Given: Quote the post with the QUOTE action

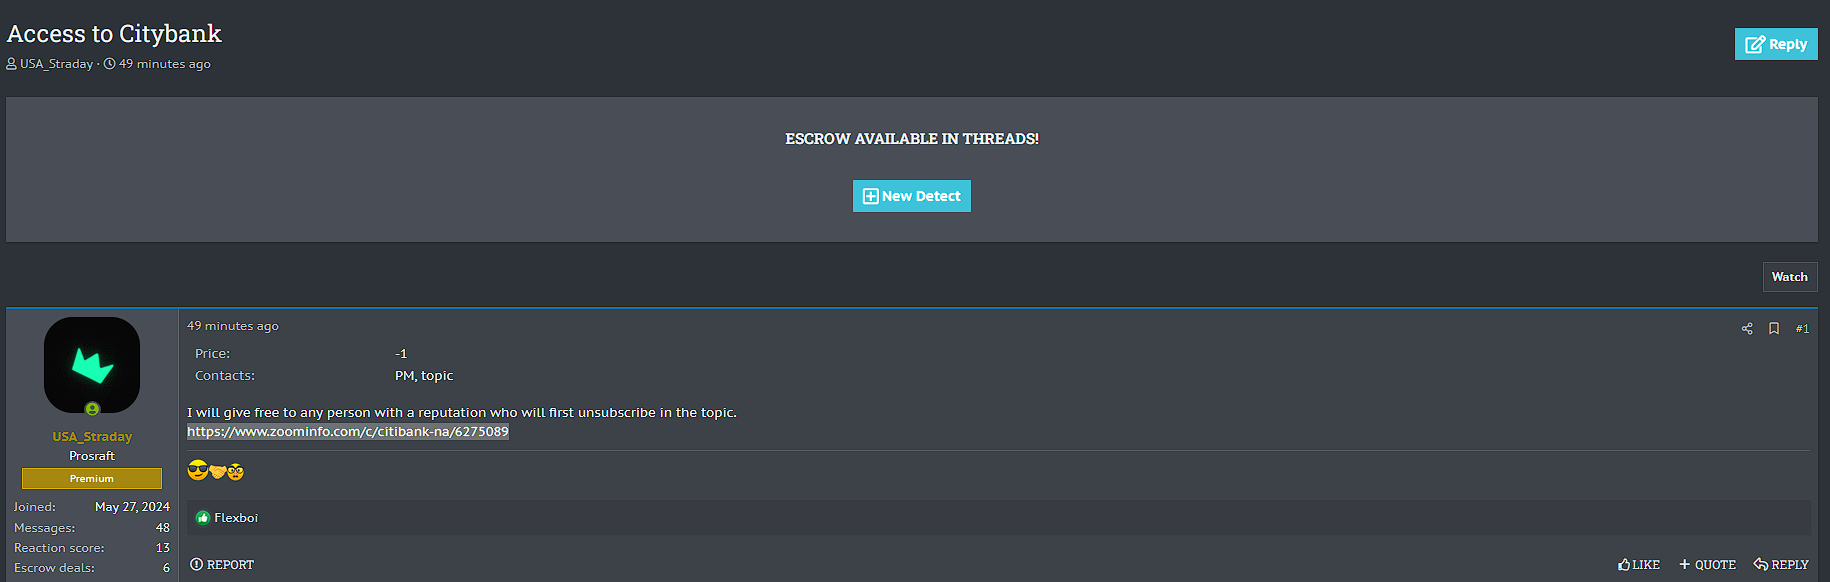Looking at the screenshot, I should pyautogui.click(x=1707, y=565).
